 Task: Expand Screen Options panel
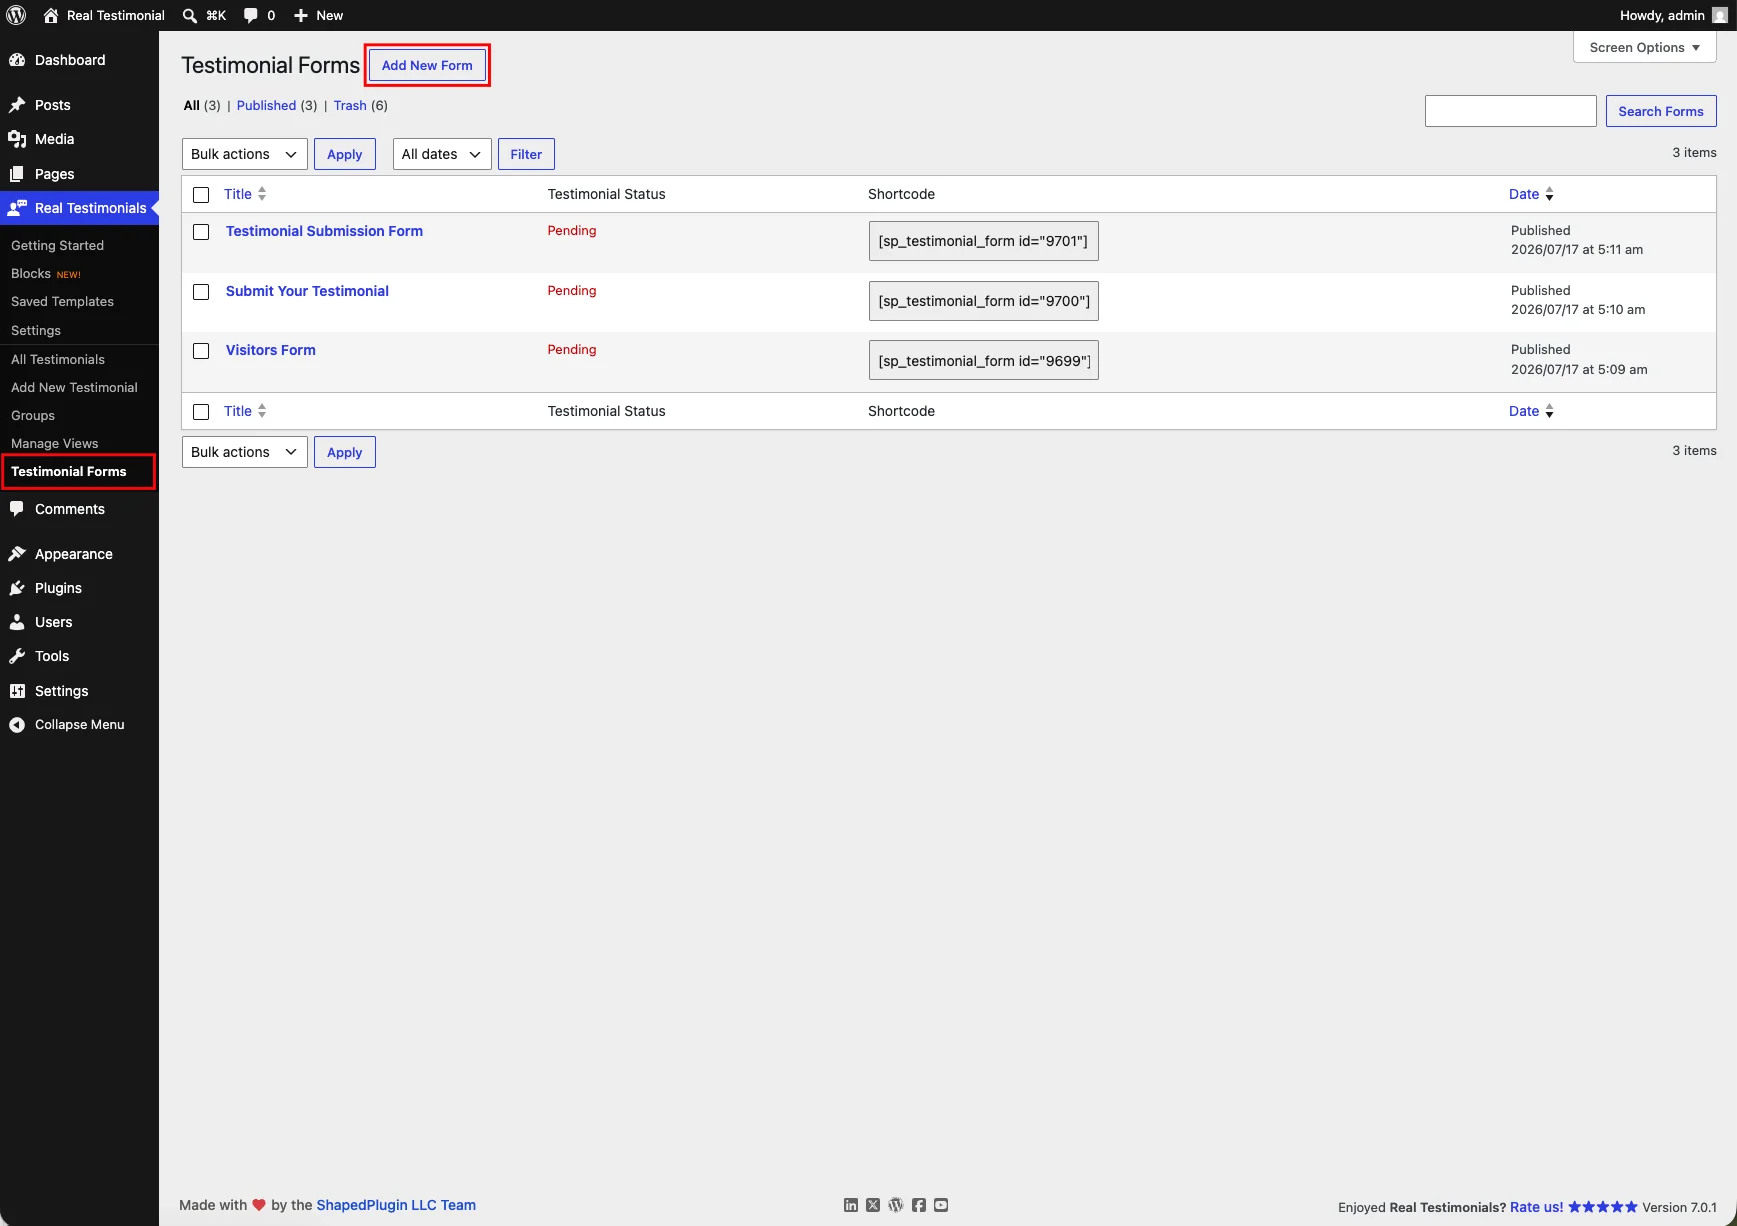[1645, 47]
